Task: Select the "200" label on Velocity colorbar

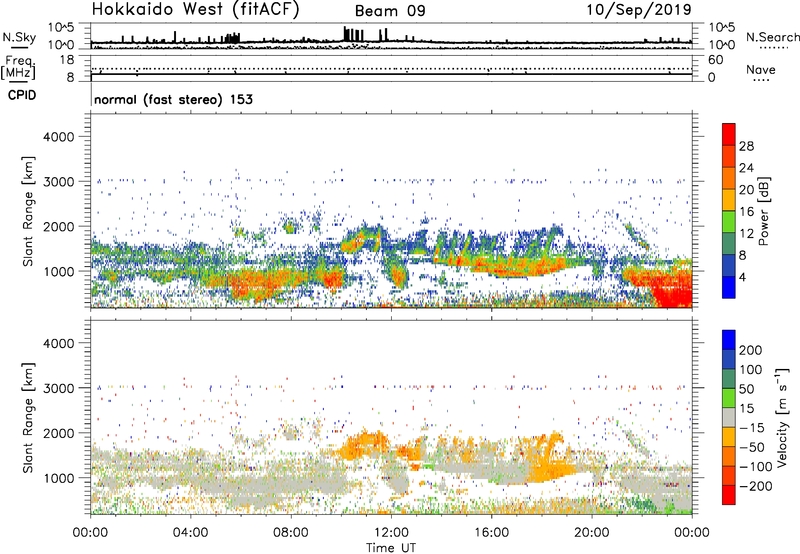Action: [x=751, y=350]
